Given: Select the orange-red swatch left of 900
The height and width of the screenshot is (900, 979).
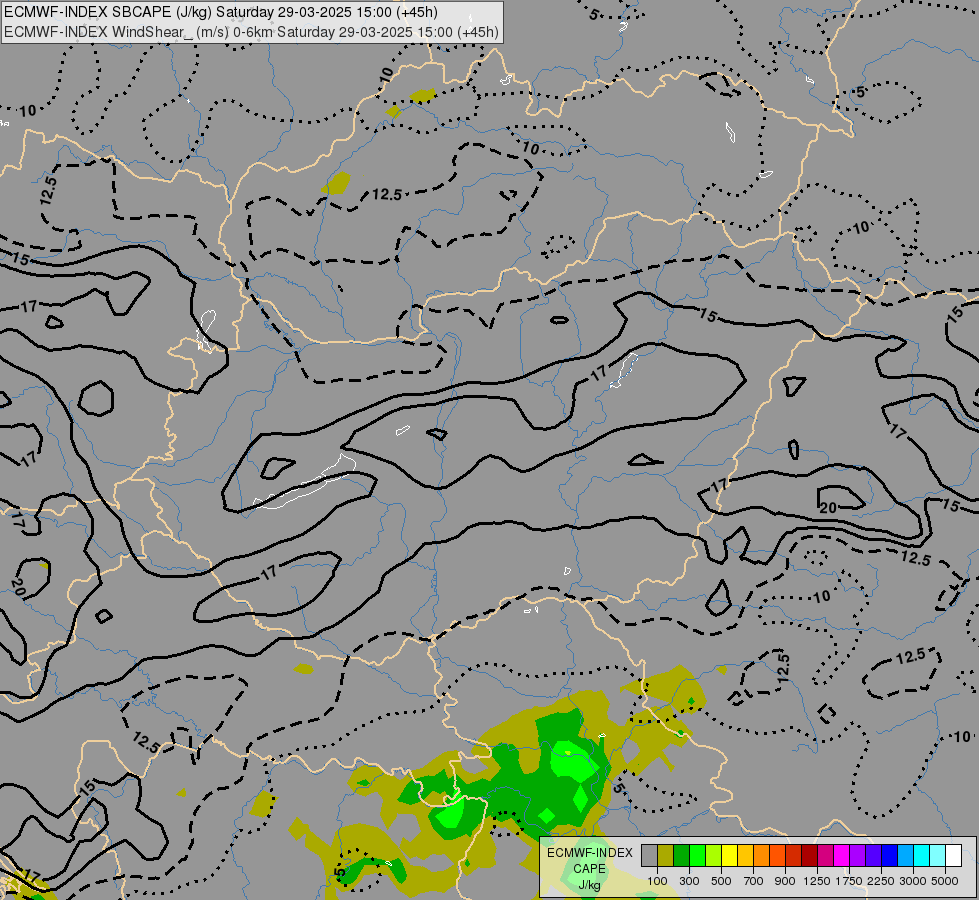Looking at the screenshot, I should (x=777, y=855).
